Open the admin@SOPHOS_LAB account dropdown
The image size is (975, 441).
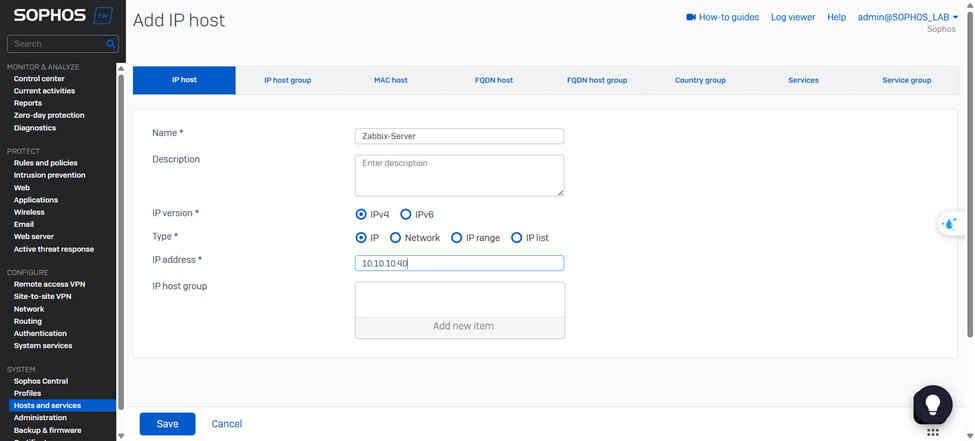(907, 17)
